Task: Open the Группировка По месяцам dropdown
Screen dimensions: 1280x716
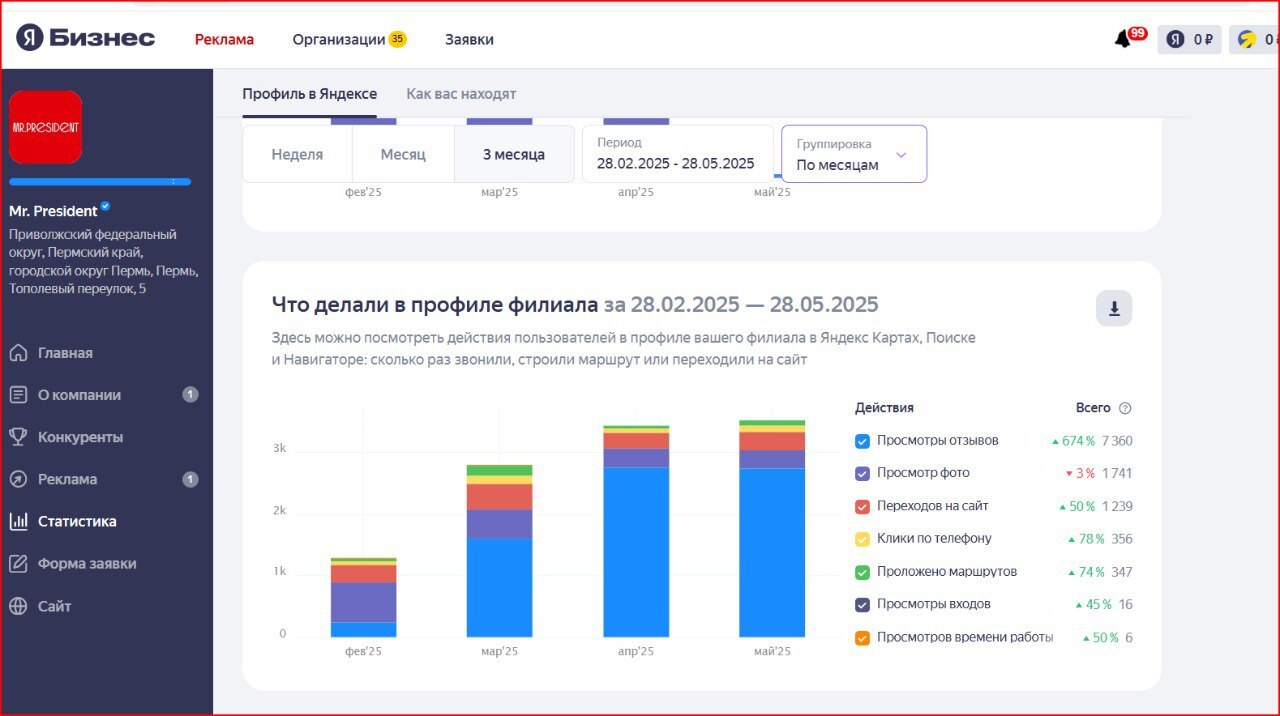Action: tap(854, 154)
